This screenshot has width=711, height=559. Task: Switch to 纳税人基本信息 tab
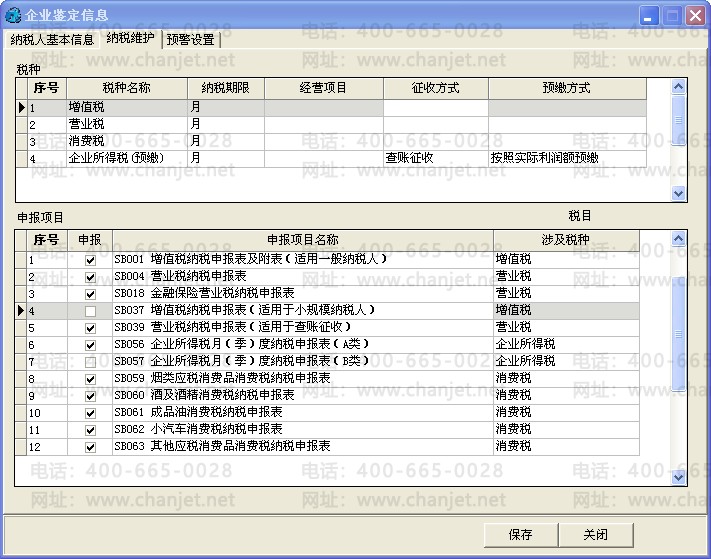52,40
